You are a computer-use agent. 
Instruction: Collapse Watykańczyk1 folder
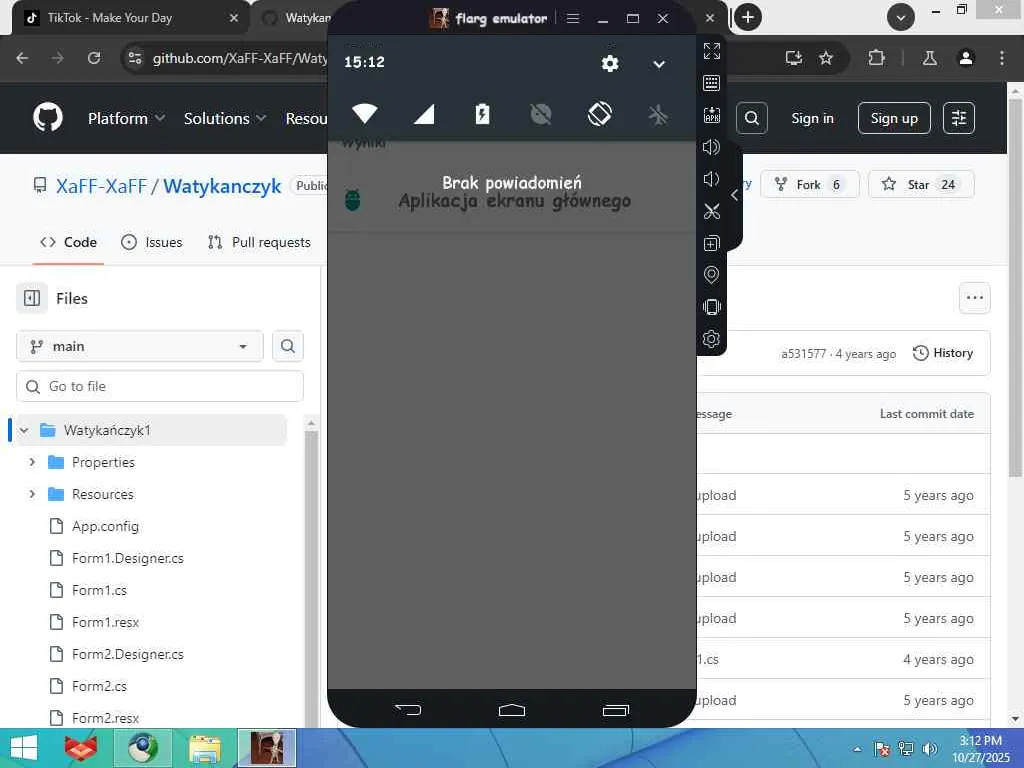pos(24,430)
